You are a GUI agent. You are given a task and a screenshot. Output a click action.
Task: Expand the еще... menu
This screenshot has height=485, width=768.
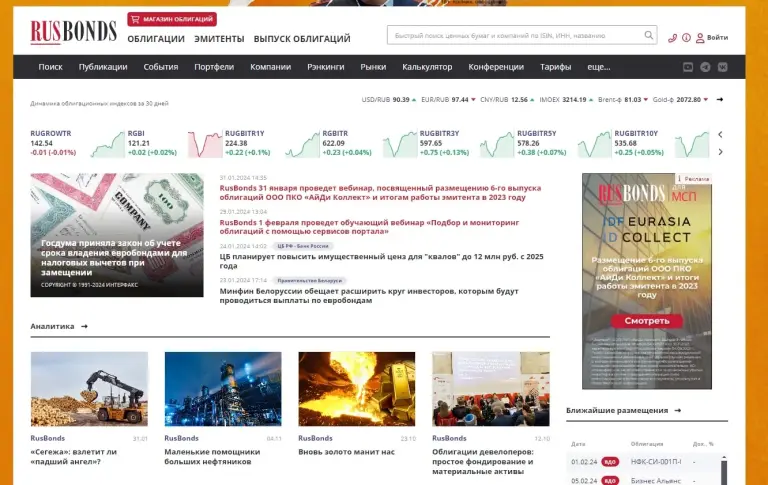point(599,67)
